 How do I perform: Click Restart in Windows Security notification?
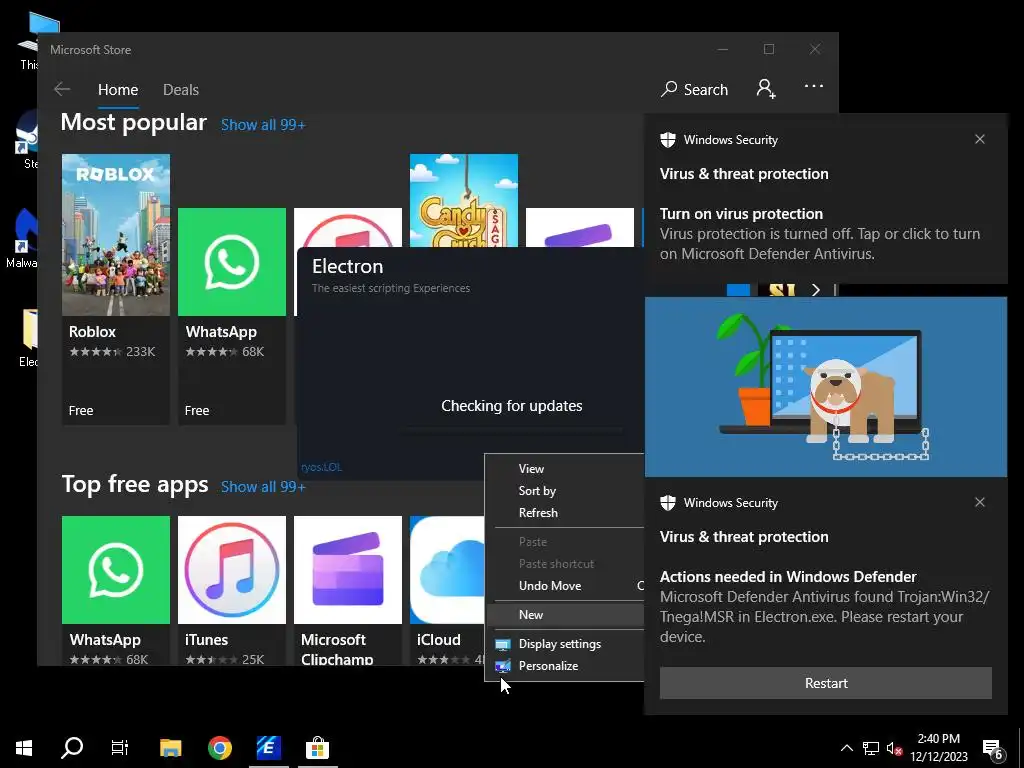pyautogui.click(x=825, y=683)
